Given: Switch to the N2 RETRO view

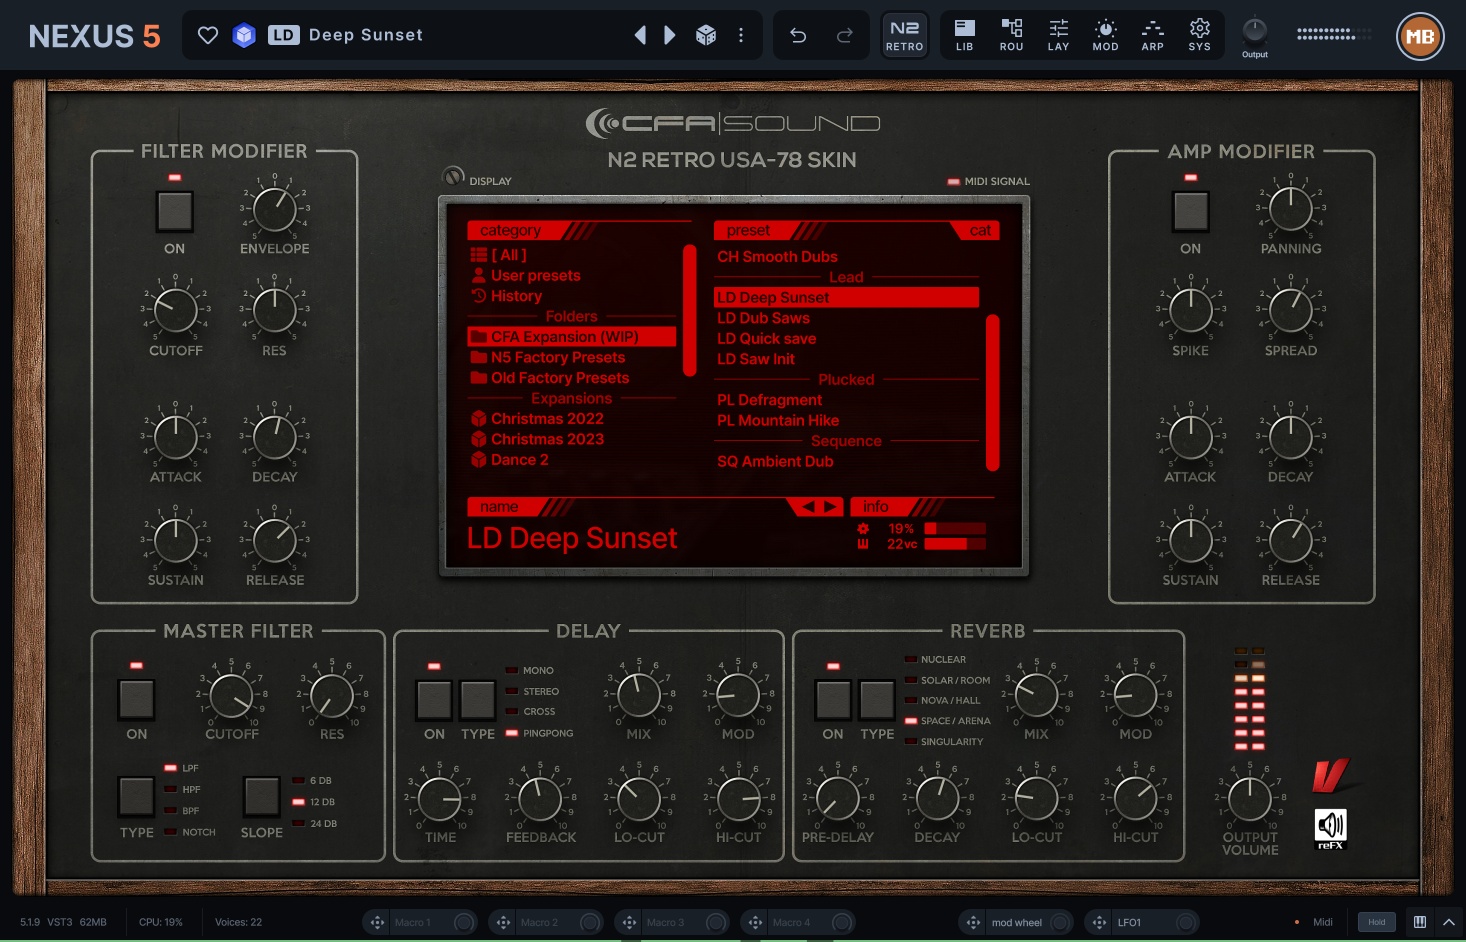Looking at the screenshot, I should click(x=905, y=35).
